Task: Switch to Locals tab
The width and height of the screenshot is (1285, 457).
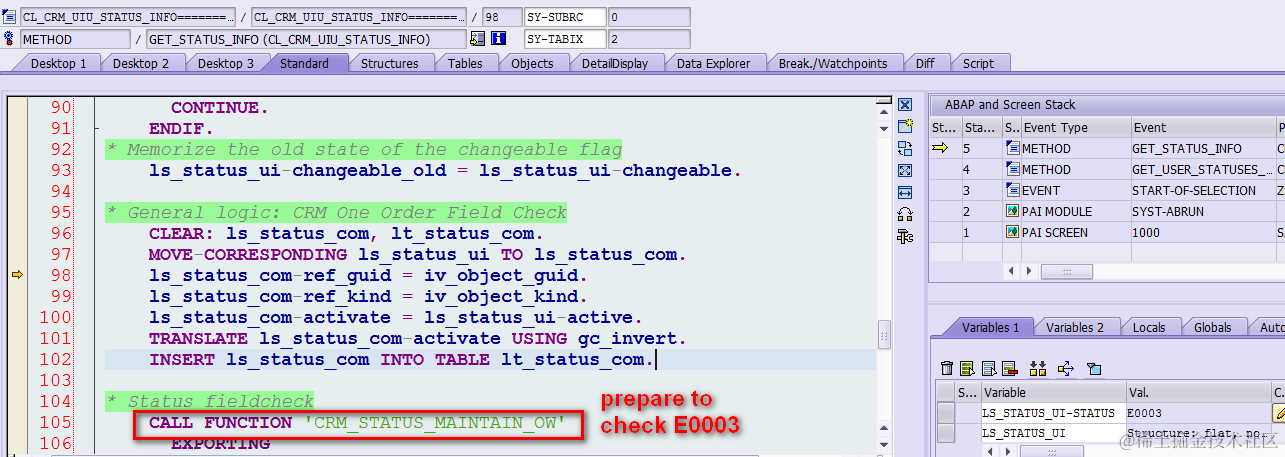Action: pos(1149,327)
